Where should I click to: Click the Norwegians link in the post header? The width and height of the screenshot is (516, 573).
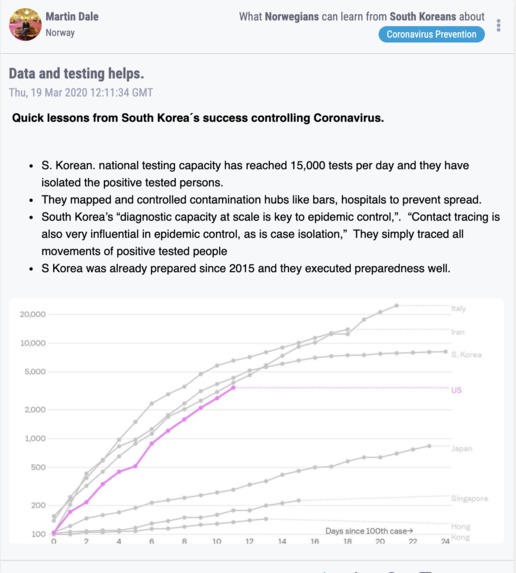click(x=292, y=16)
